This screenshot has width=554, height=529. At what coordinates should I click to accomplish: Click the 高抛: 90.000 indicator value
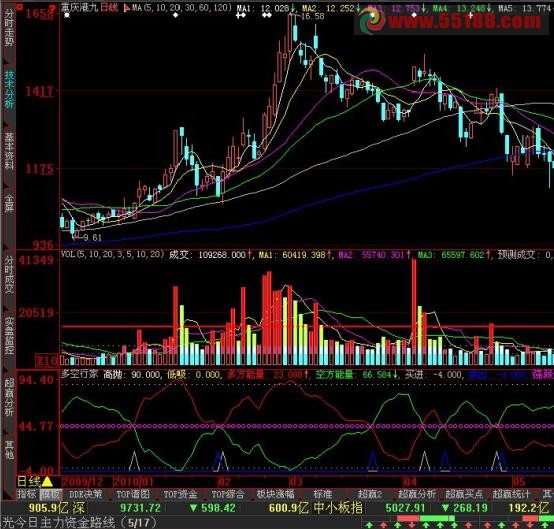pos(131,374)
